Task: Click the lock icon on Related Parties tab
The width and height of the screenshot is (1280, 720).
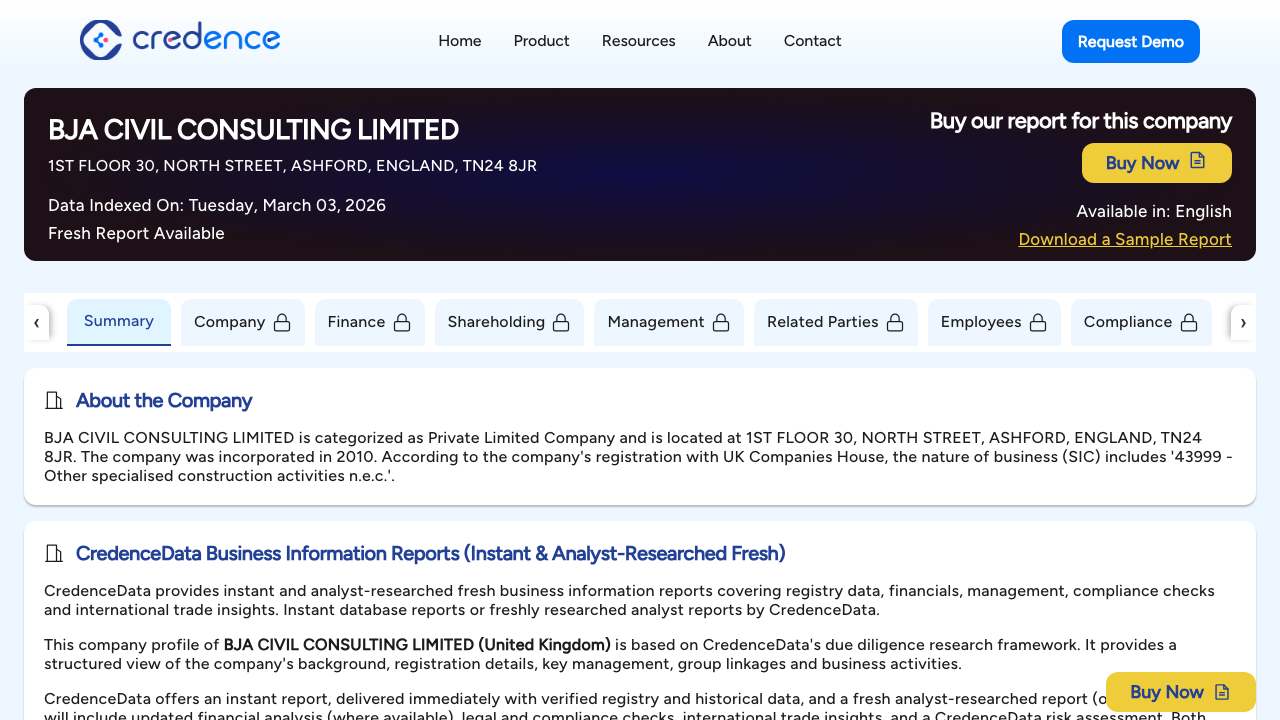Action: (x=895, y=322)
